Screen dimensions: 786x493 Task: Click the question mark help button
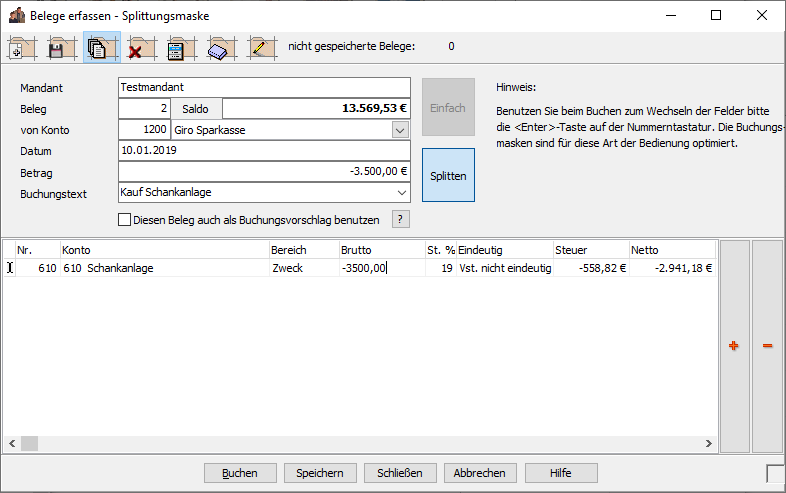click(400, 220)
